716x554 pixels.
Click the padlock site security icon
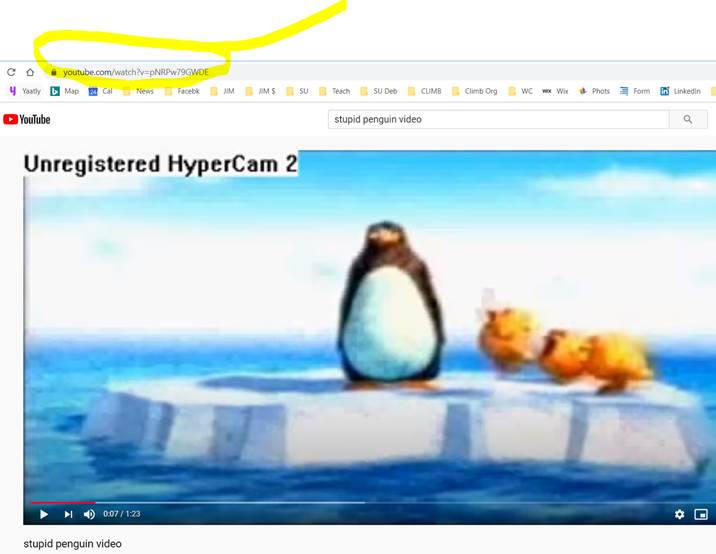point(54,72)
